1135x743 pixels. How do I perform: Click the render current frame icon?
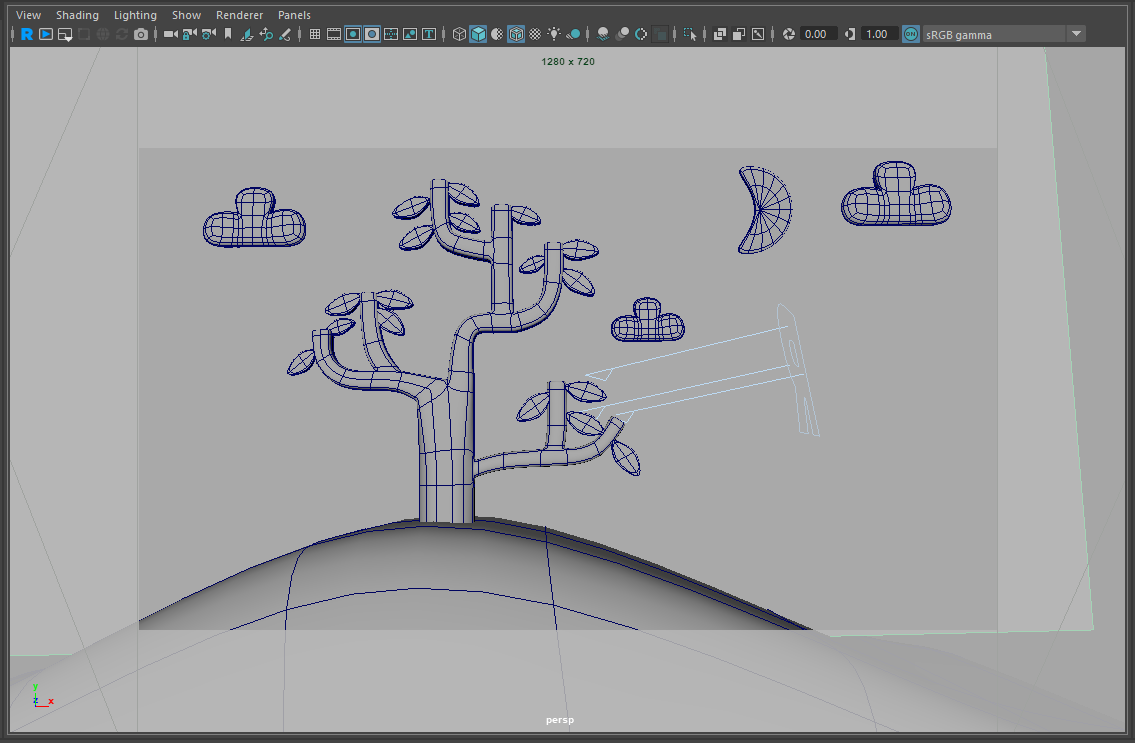27,34
